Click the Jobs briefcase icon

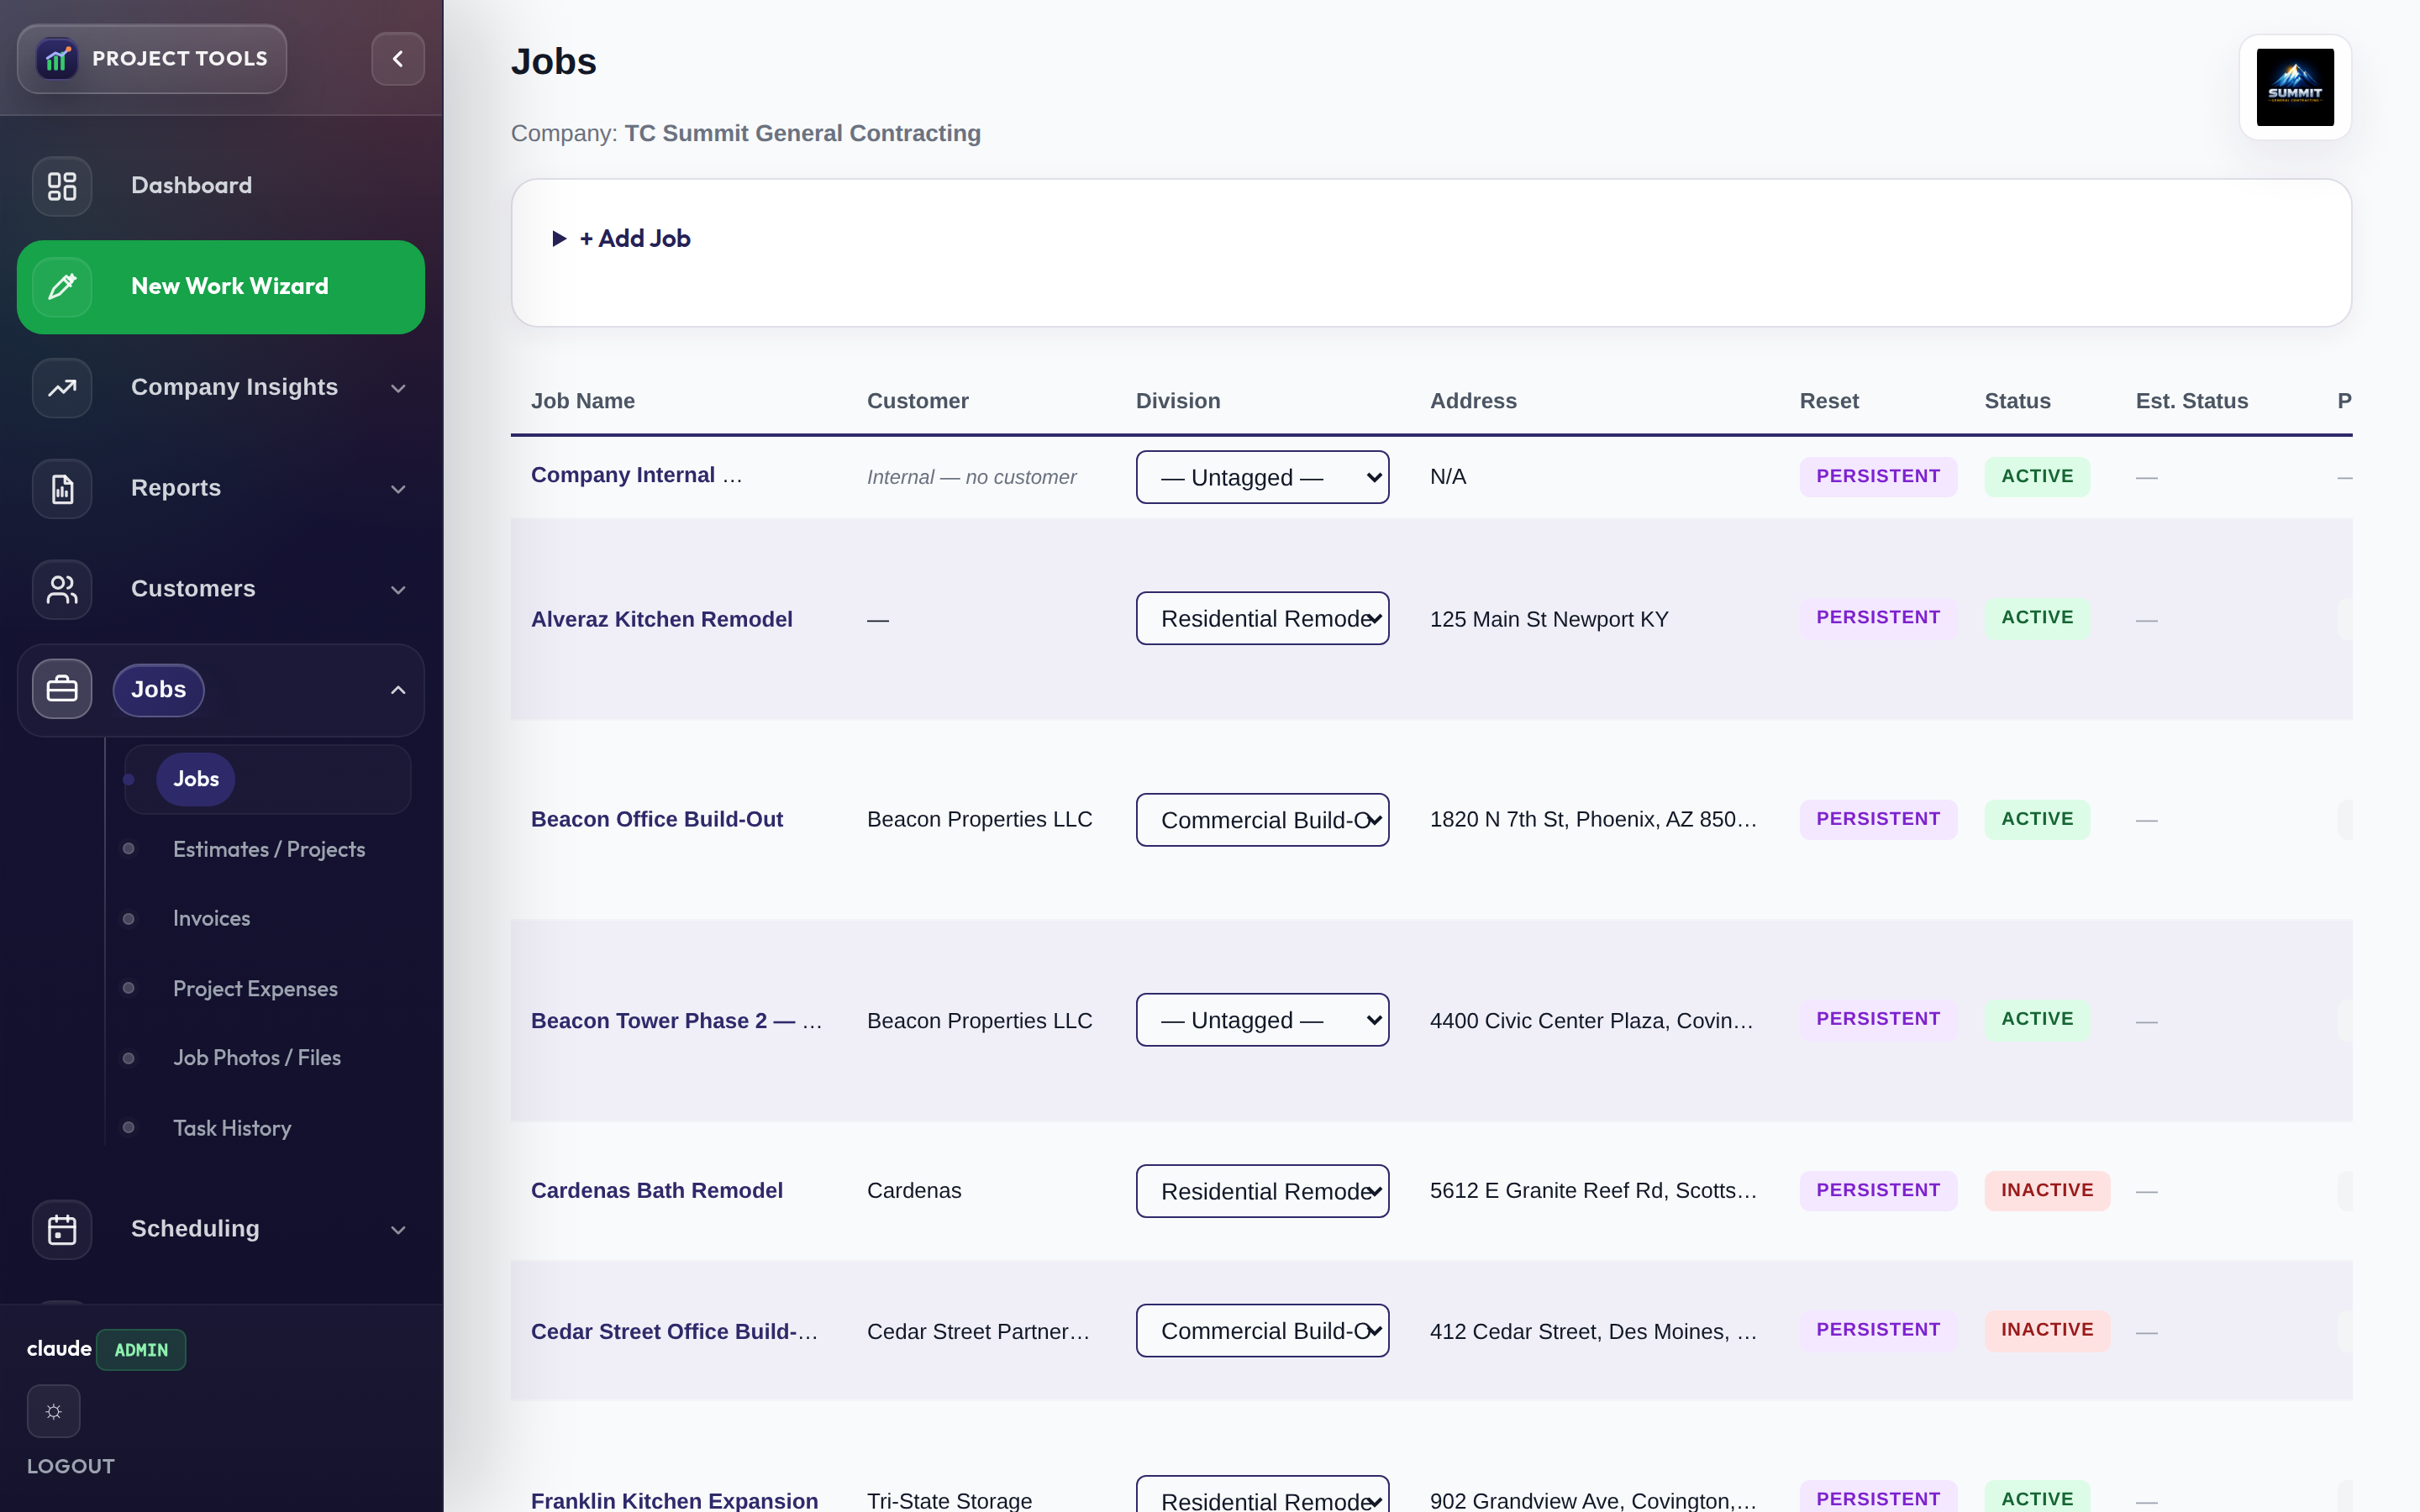pyautogui.click(x=62, y=690)
